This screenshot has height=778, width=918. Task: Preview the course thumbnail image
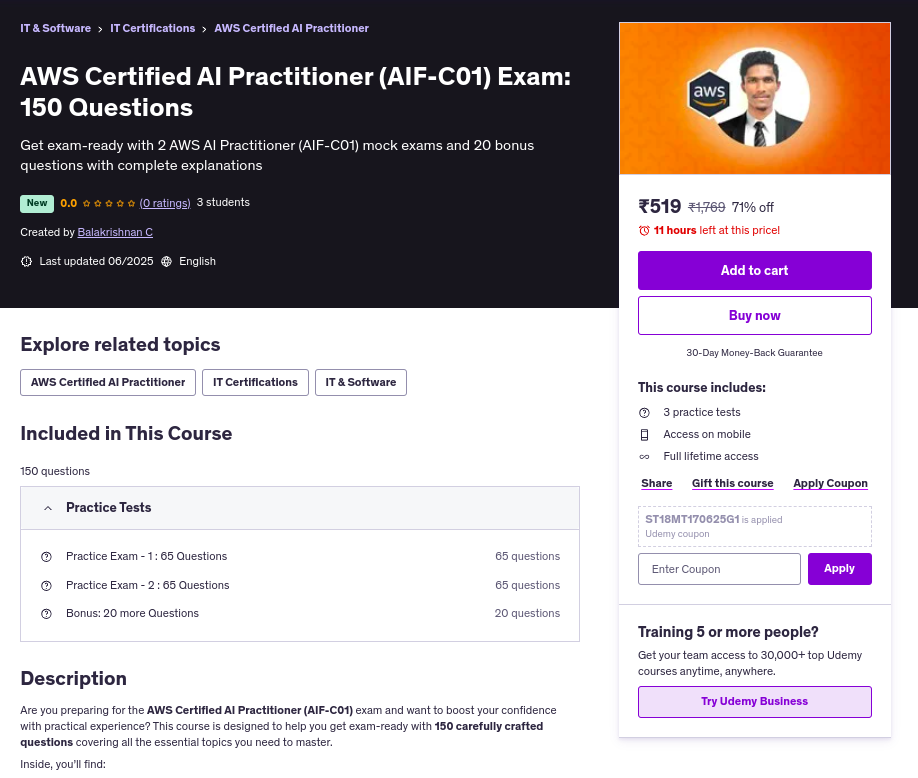coord(754,98)
